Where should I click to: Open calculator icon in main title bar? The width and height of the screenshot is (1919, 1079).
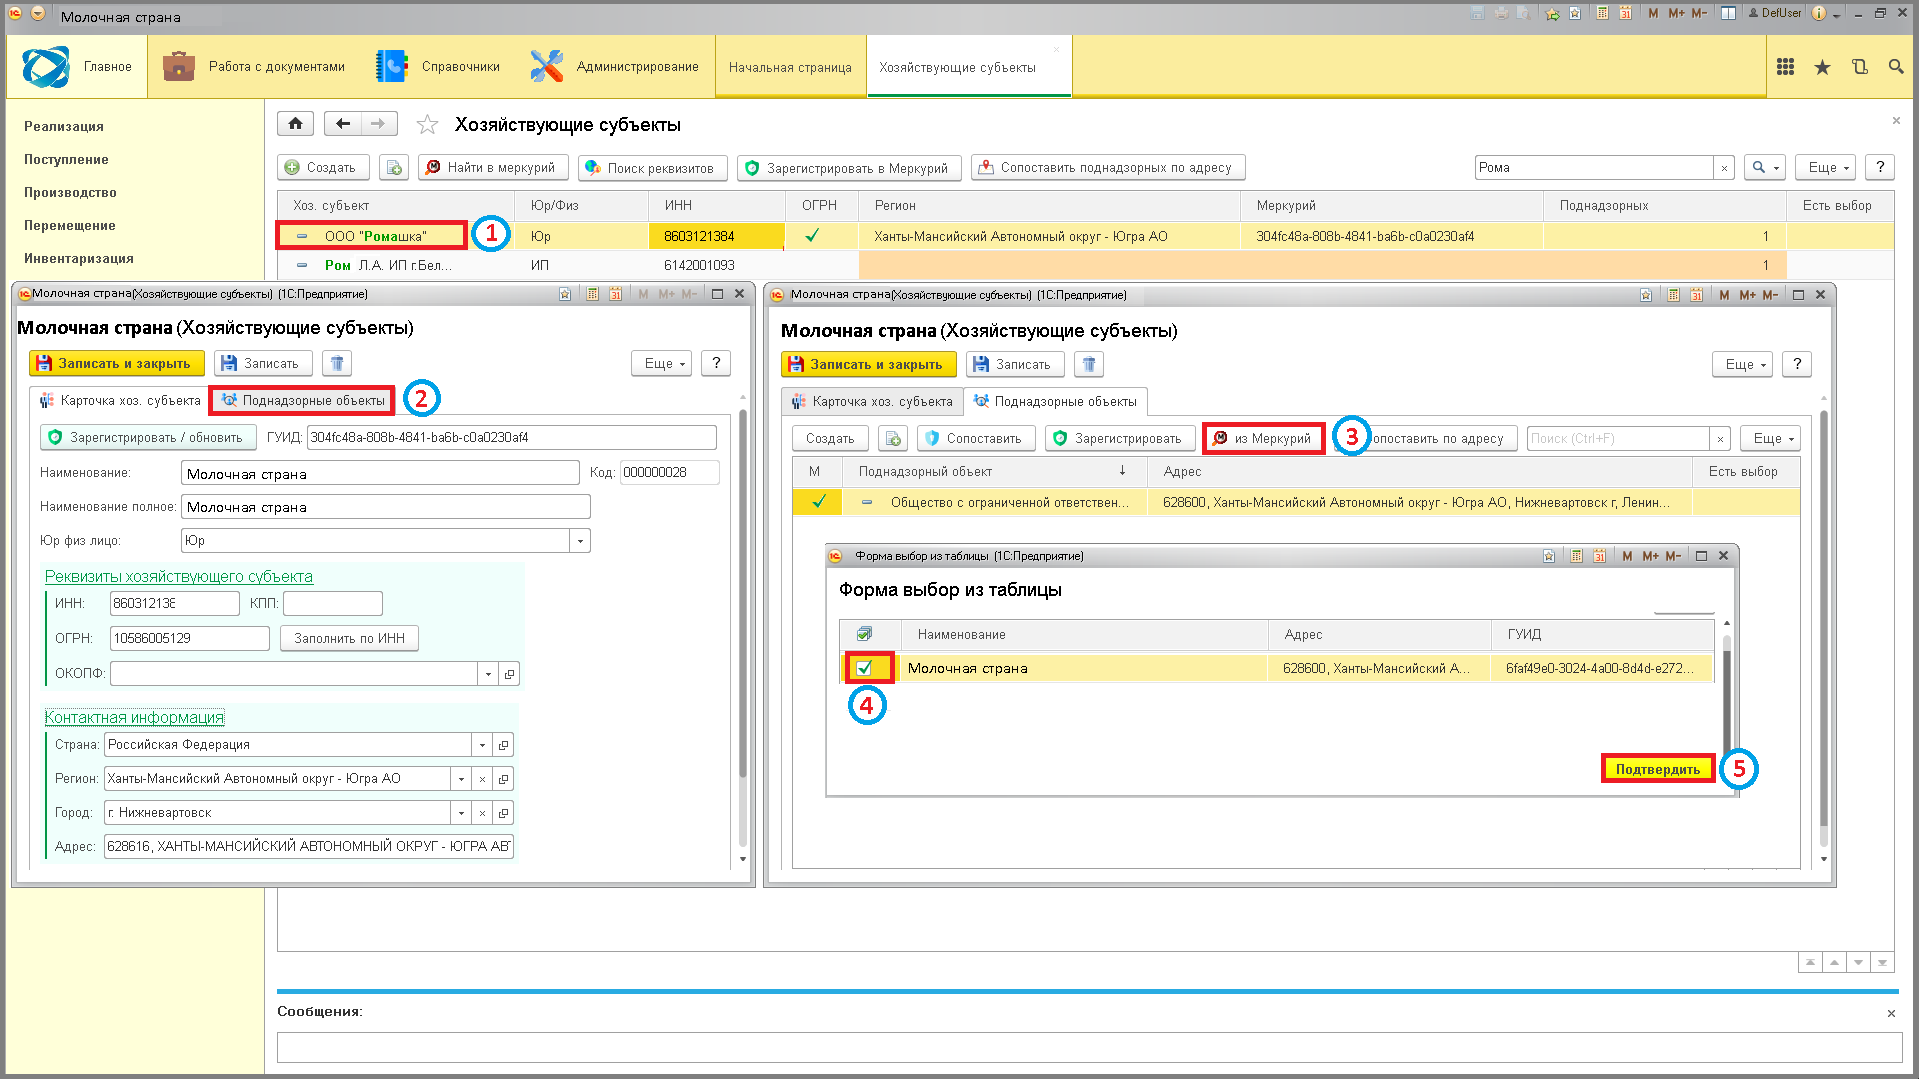click(x=1603, y=13)
